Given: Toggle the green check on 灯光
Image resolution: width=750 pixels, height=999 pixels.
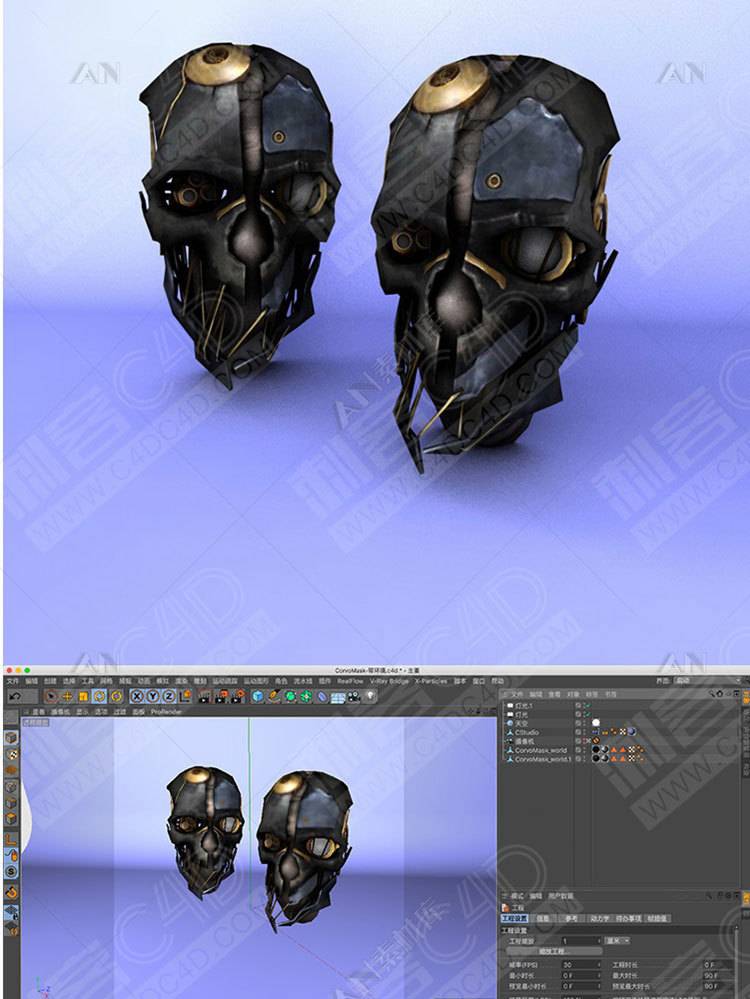Looking at the screenshot, I should pos(587,715).
